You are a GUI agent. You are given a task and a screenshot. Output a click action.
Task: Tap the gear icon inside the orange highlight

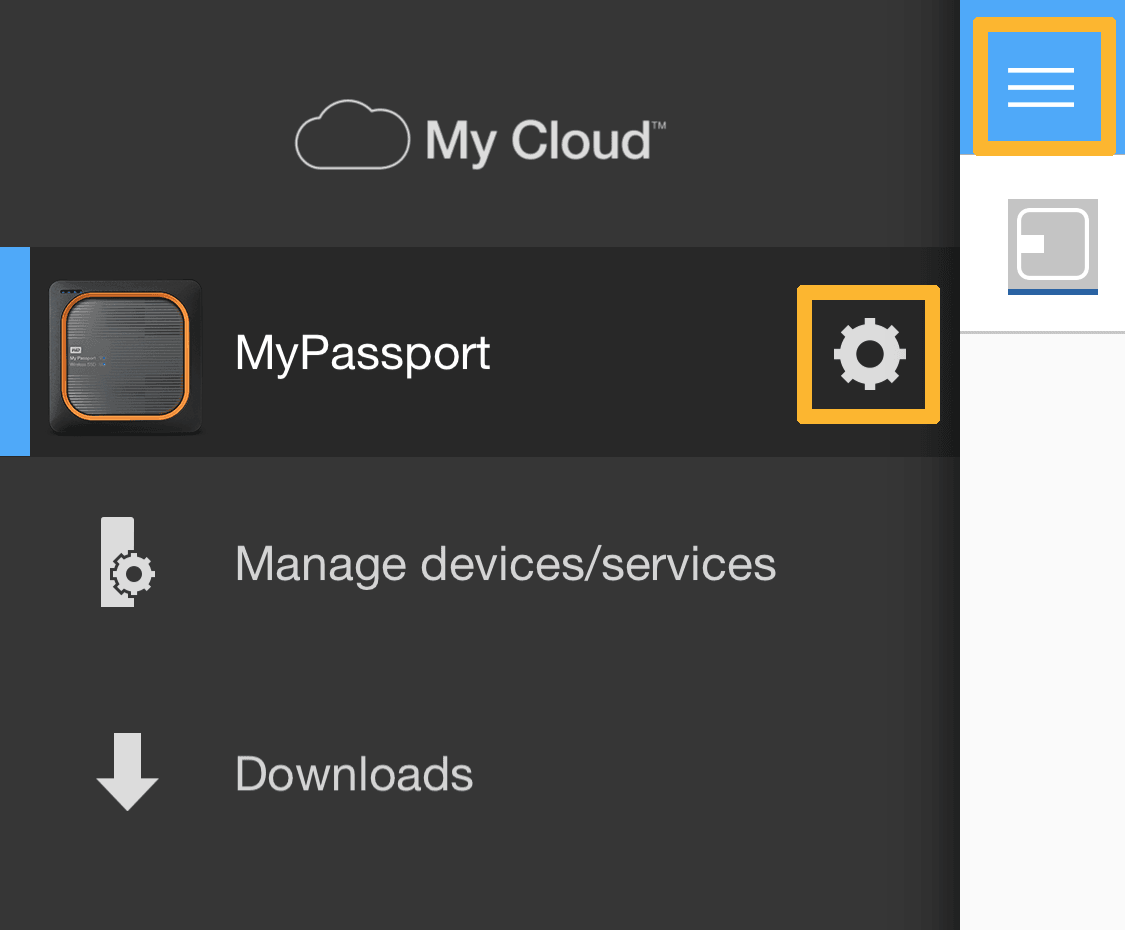tap(868, 354)
